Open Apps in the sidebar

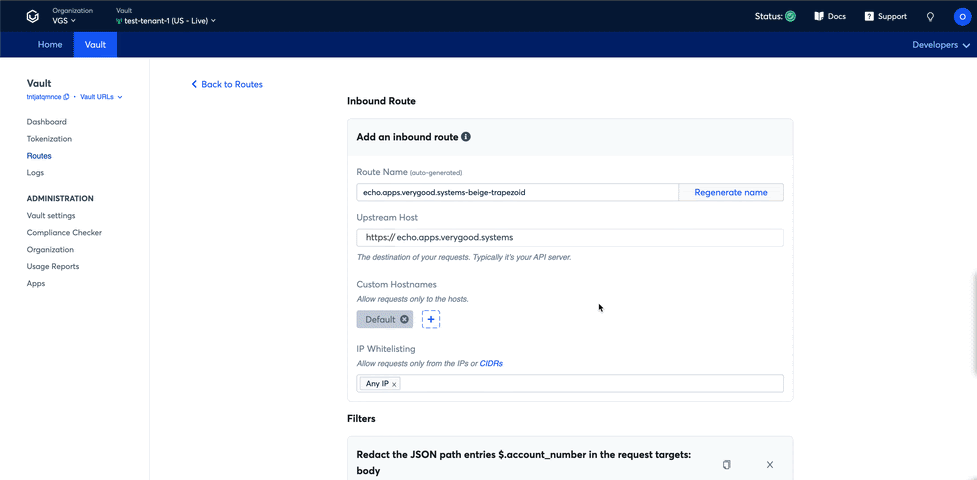pos(36,283)
